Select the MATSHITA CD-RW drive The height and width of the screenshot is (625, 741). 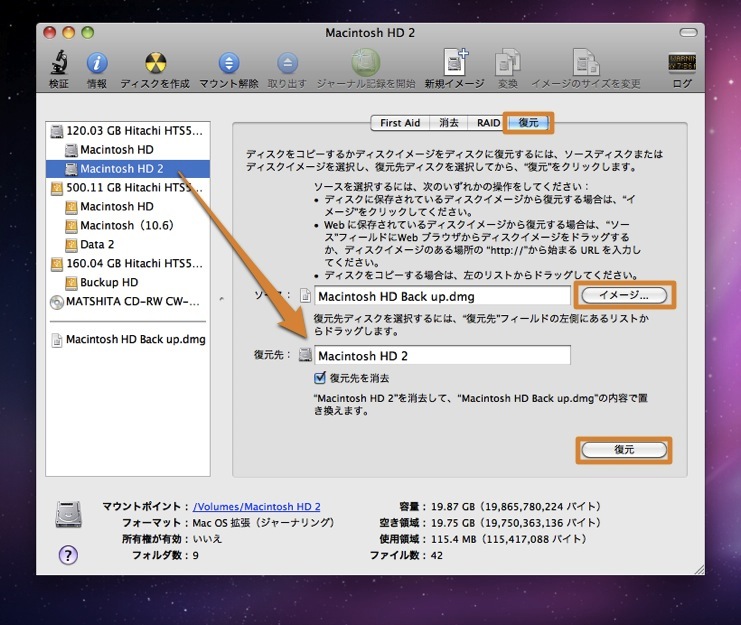point(128,301)
